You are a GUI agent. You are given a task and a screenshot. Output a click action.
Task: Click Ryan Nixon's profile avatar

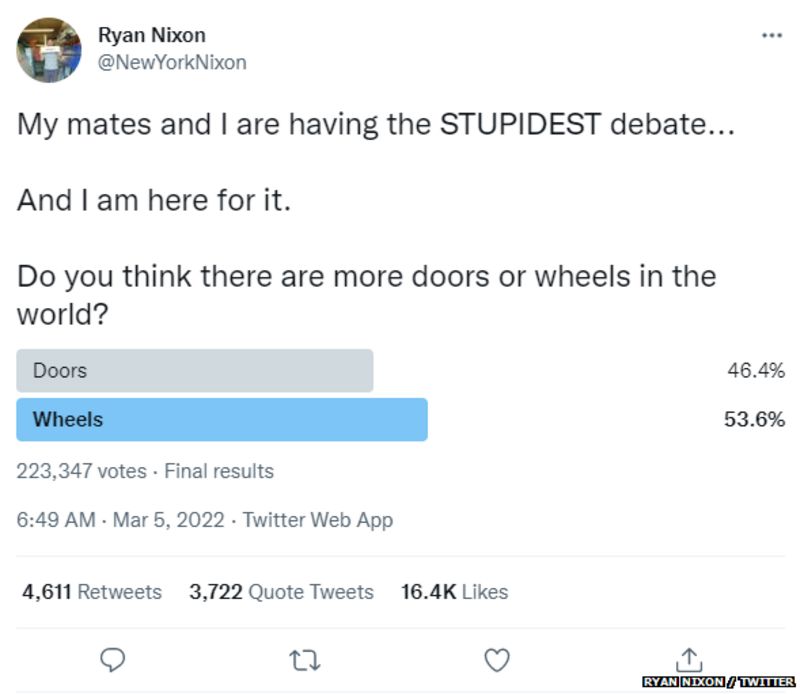coord(49,48)
